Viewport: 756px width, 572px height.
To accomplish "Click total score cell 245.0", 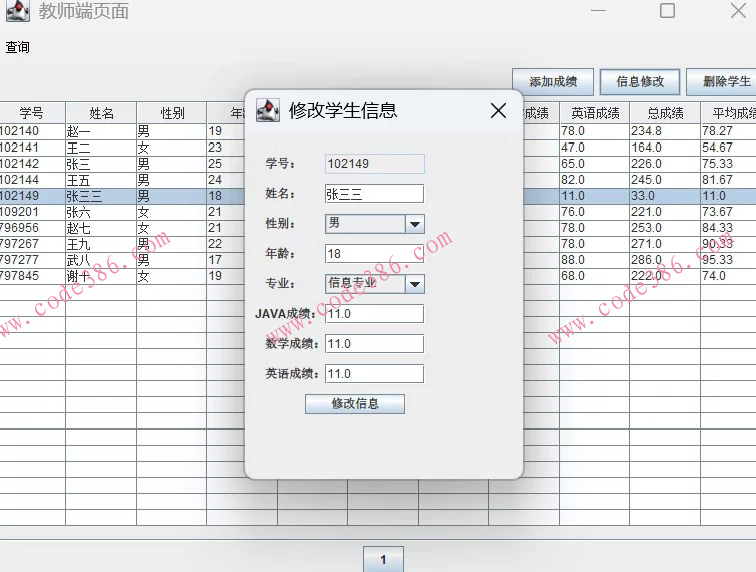I will pyautogui.click(x=665, y=180).
